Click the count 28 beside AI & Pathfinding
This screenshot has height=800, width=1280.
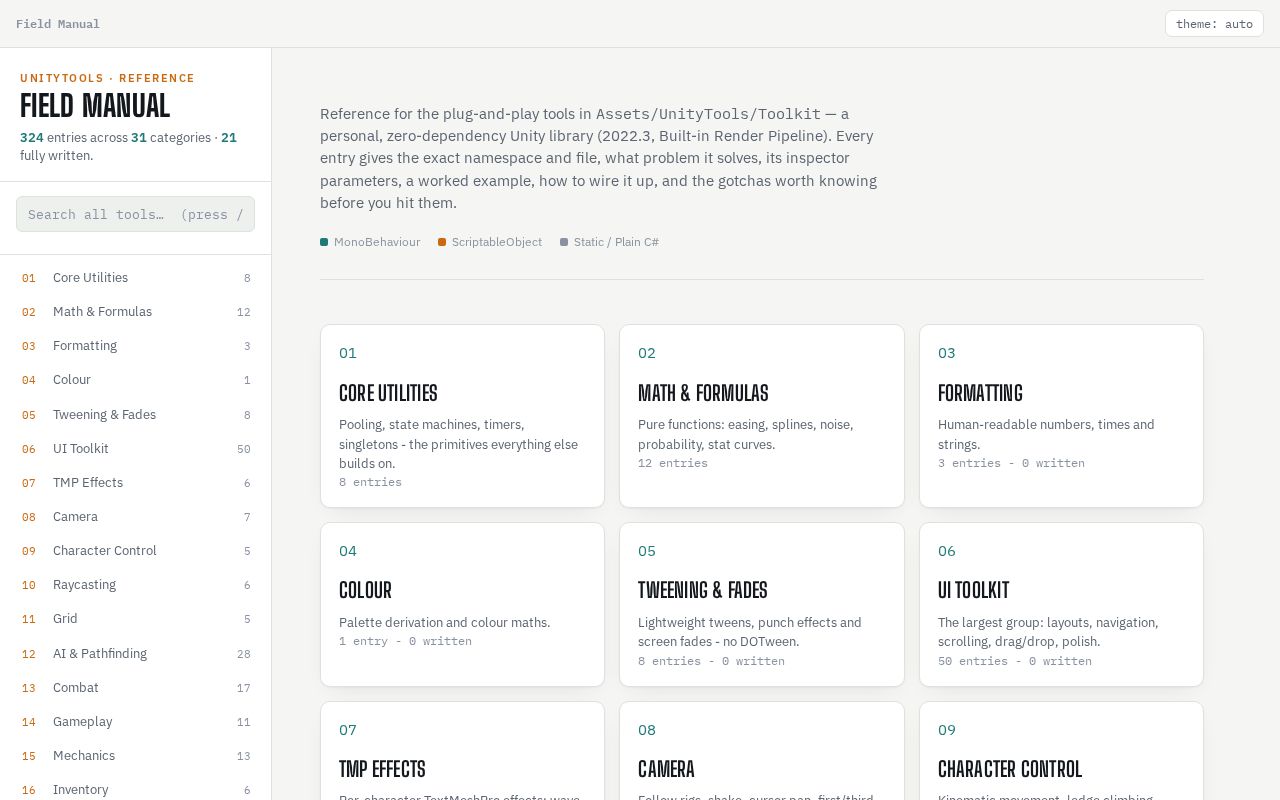coord(244,654)
